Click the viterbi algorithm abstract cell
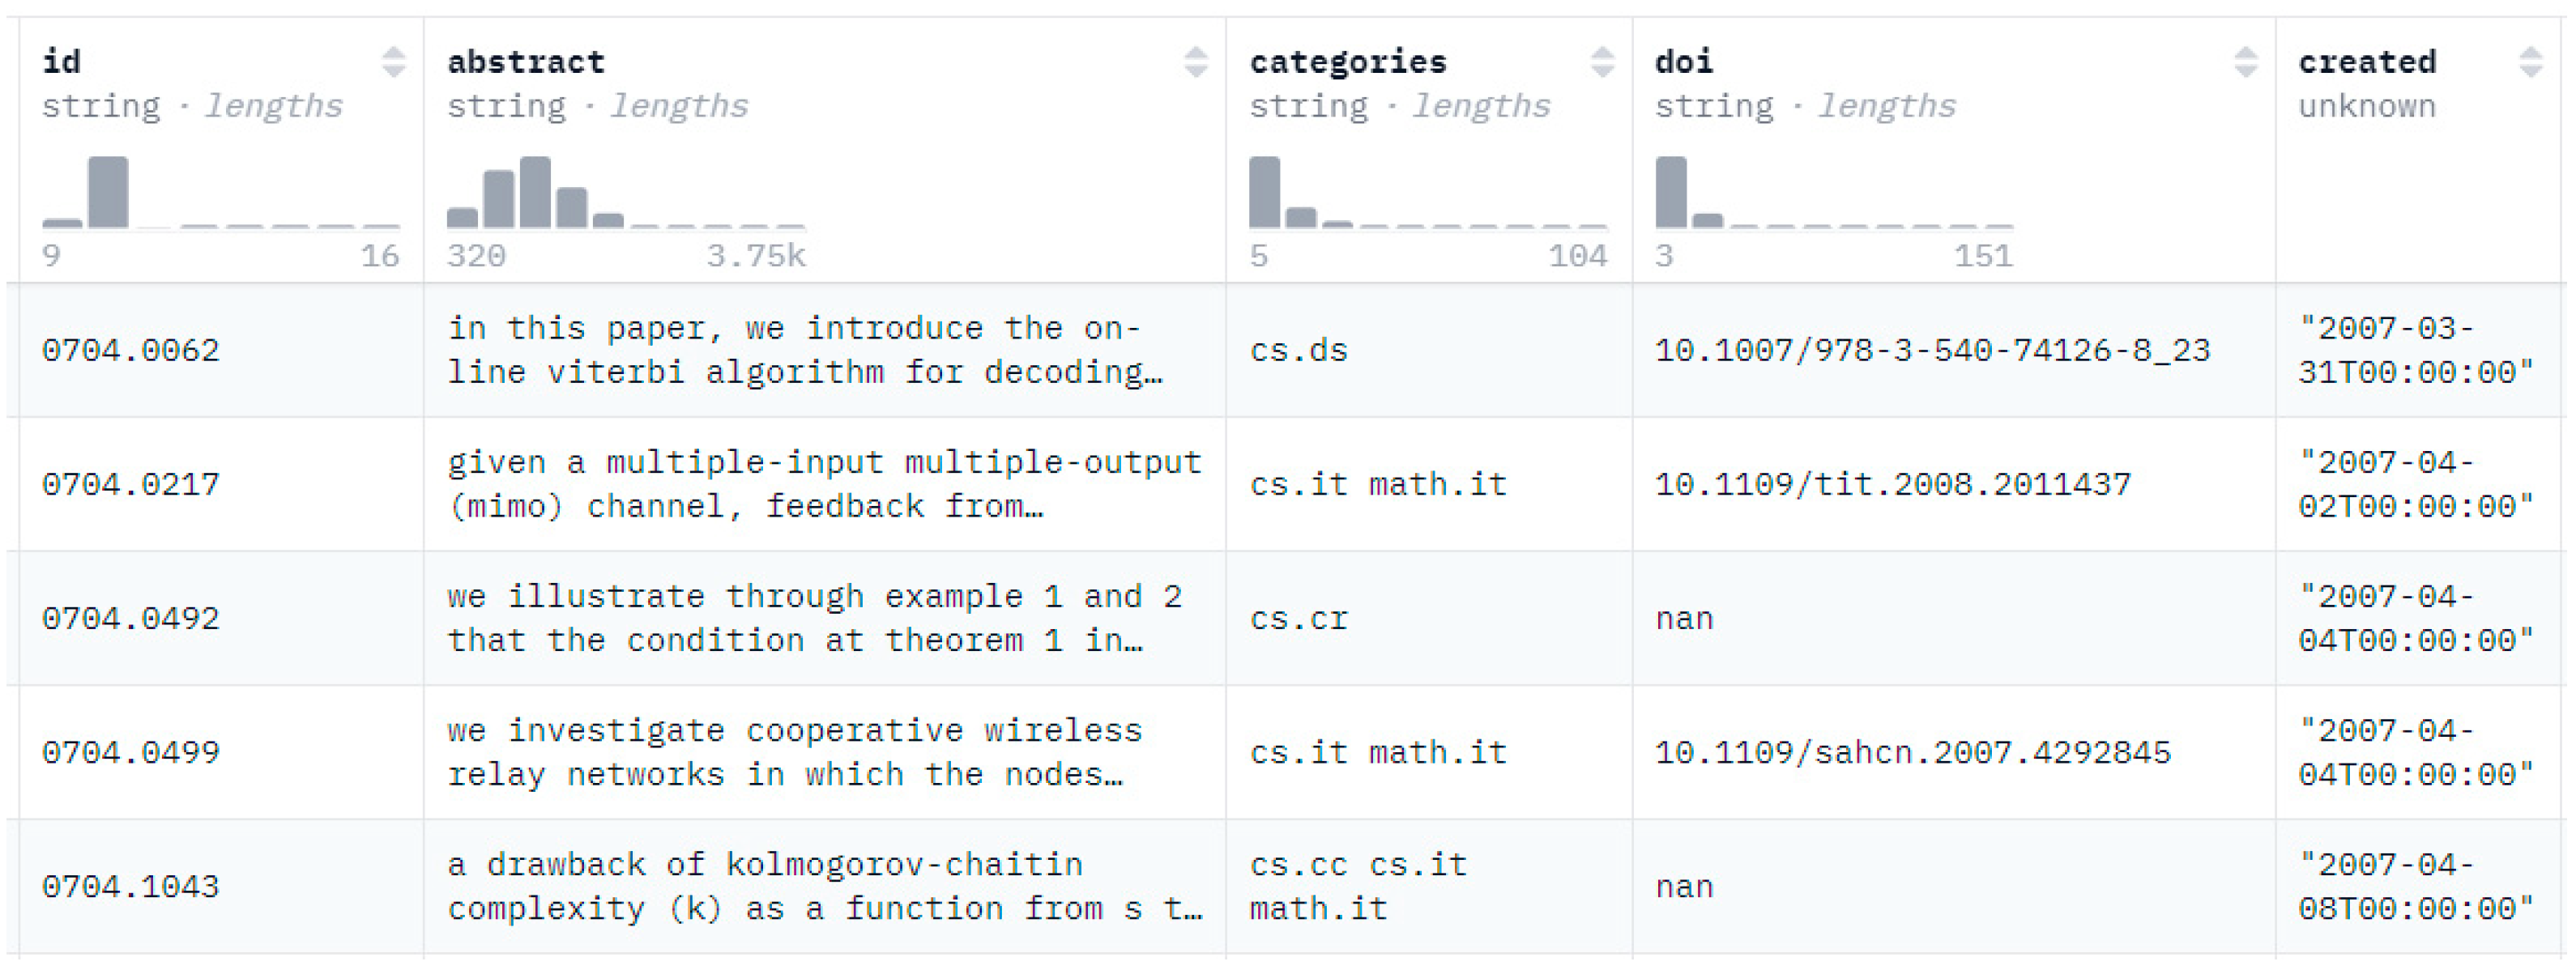This screenshot has height=970, width=2576. [x=804, y=351]
